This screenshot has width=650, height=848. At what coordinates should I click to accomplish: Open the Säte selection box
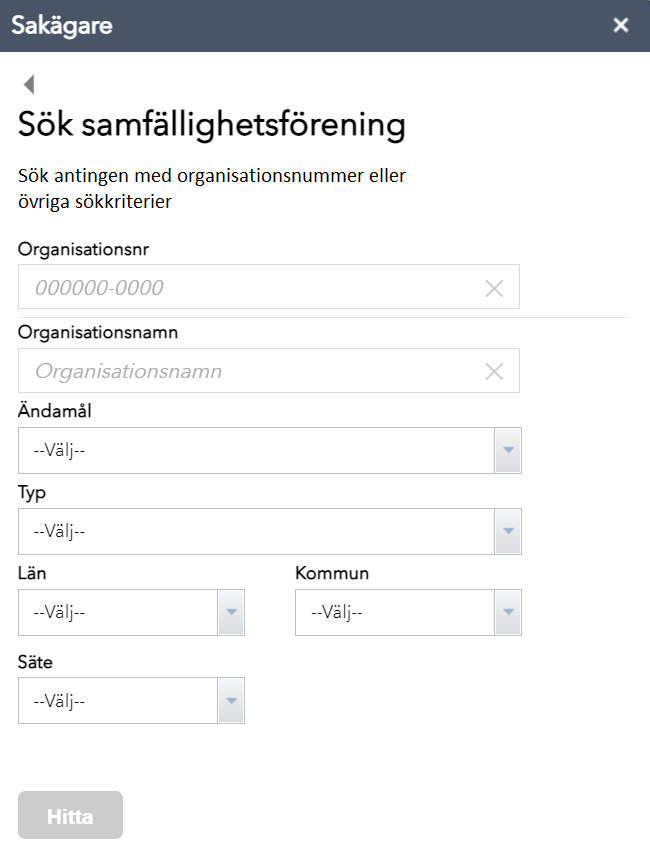tap(118, 701)
